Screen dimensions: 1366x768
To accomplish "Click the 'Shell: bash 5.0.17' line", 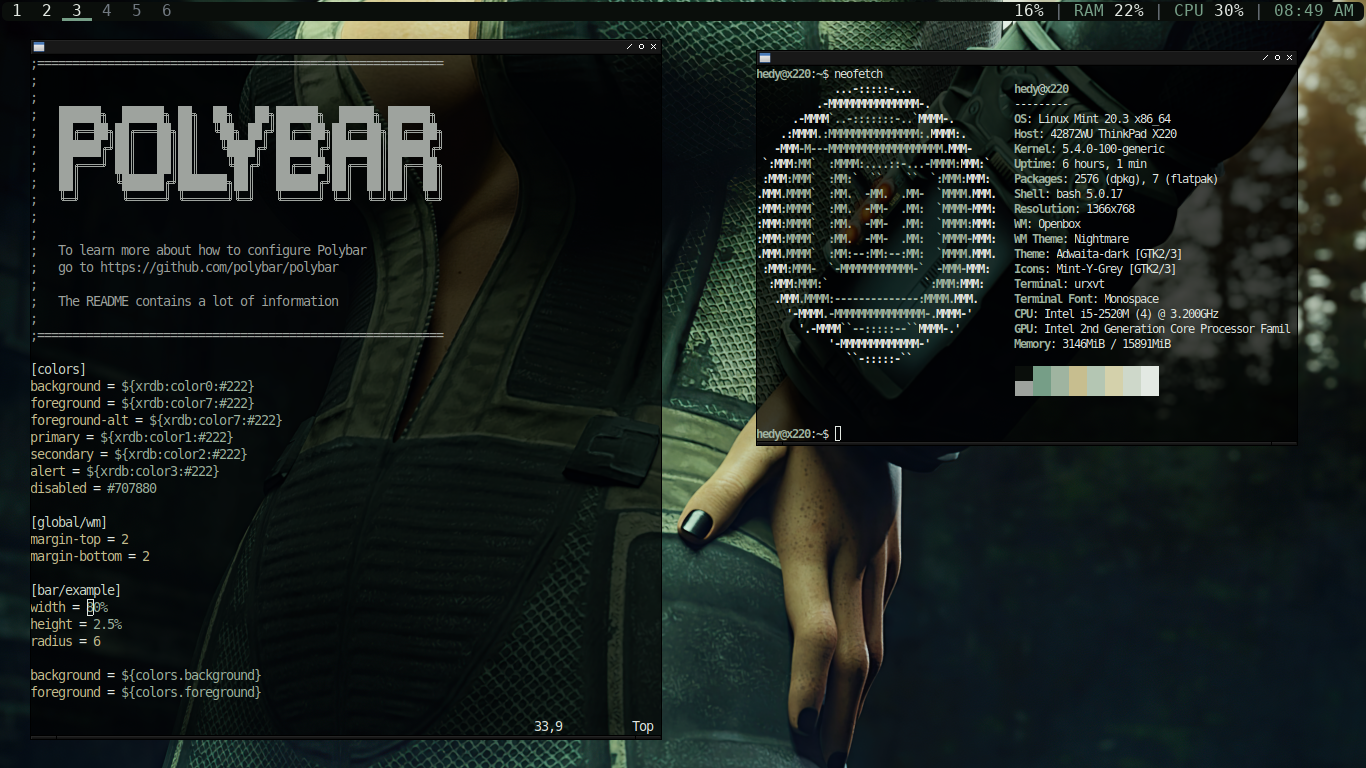I will coord(1068,194).
